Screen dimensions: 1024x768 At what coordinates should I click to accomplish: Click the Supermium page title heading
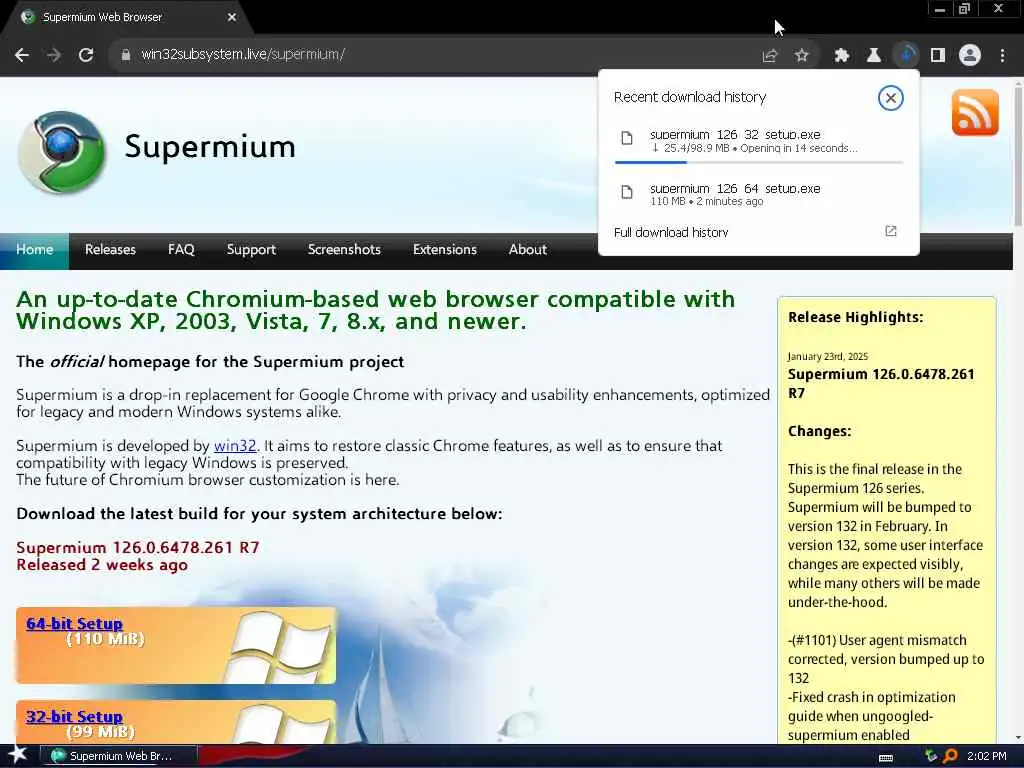click(x=210, y=146)
